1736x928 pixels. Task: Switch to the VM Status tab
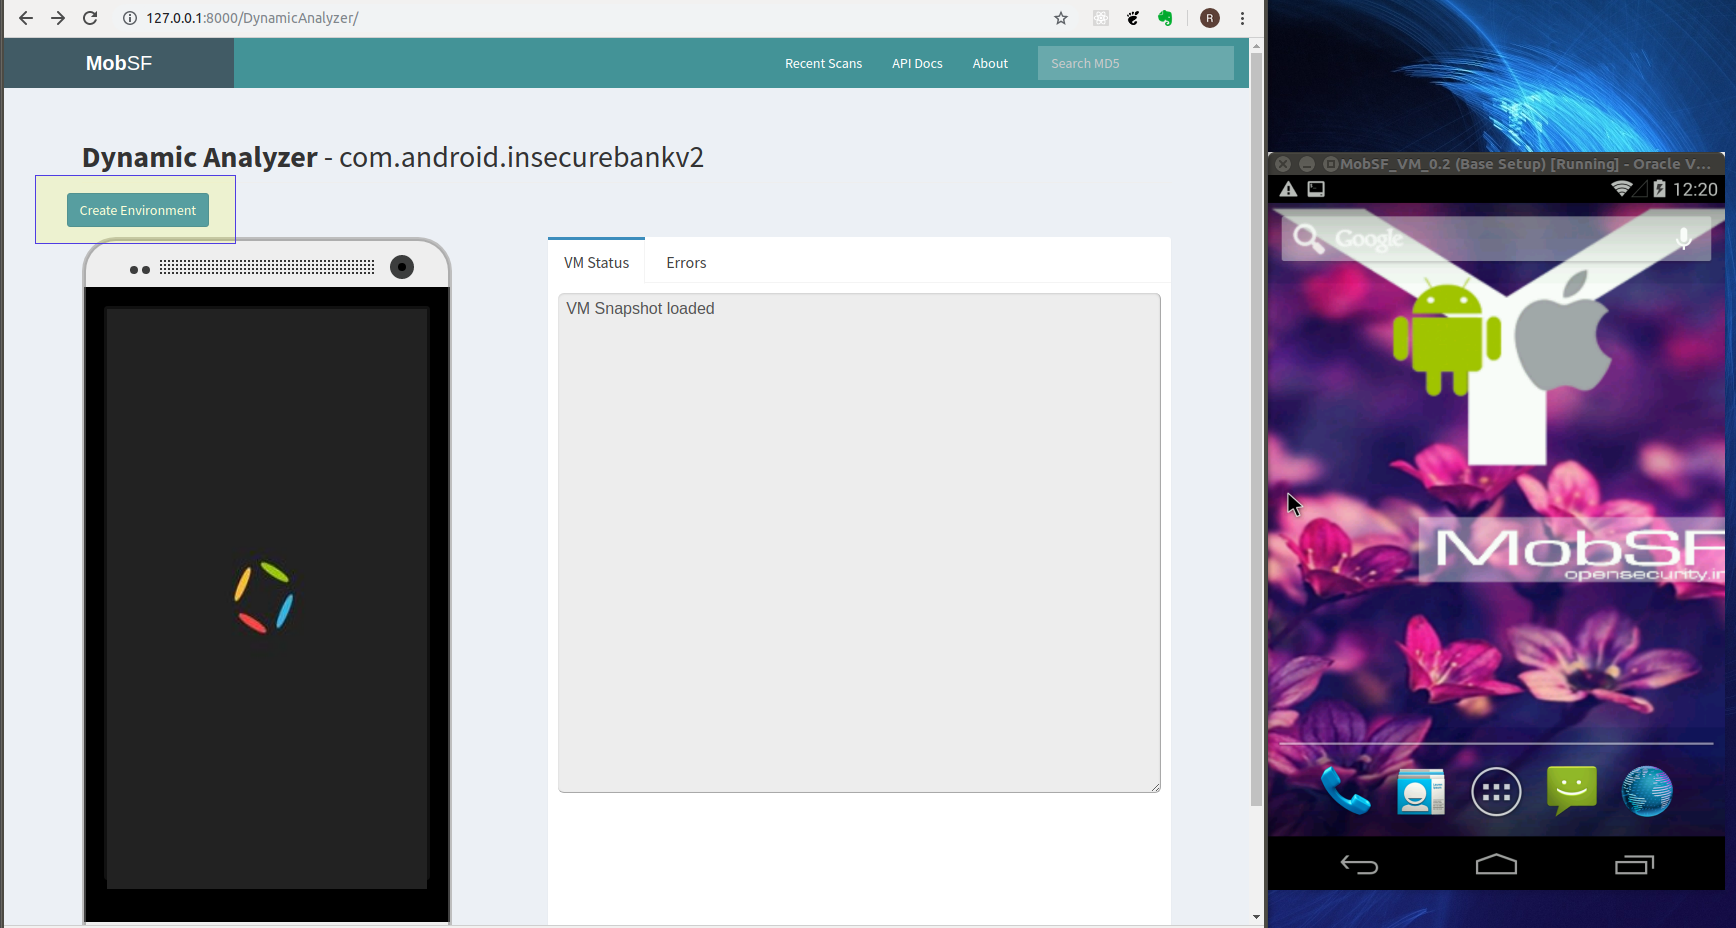point(596,262)
